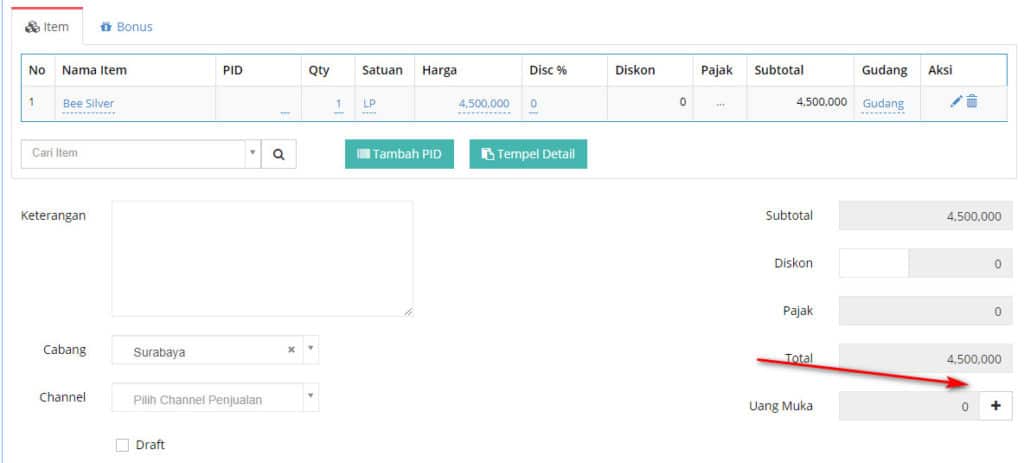1024x463 pixels.
Task: Click the Tempel Detail button
Action: coord(528,154)
